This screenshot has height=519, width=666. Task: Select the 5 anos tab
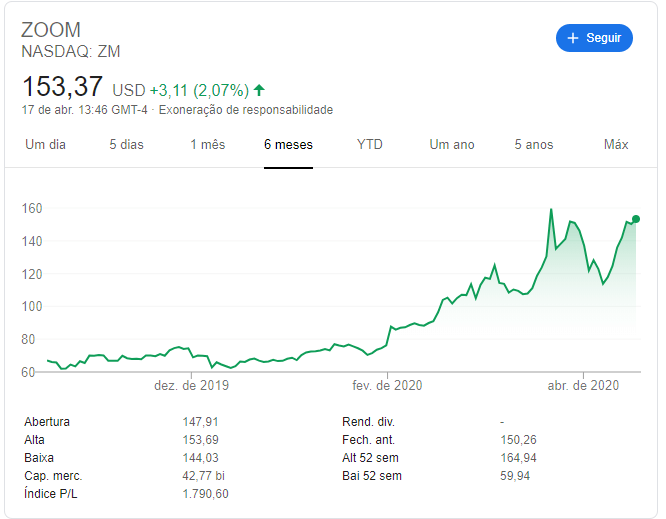coord(534,144)
